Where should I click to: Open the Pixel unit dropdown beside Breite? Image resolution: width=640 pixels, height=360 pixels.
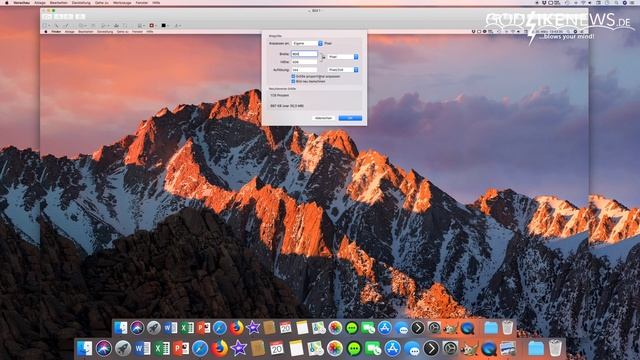(x=343, y=57)
